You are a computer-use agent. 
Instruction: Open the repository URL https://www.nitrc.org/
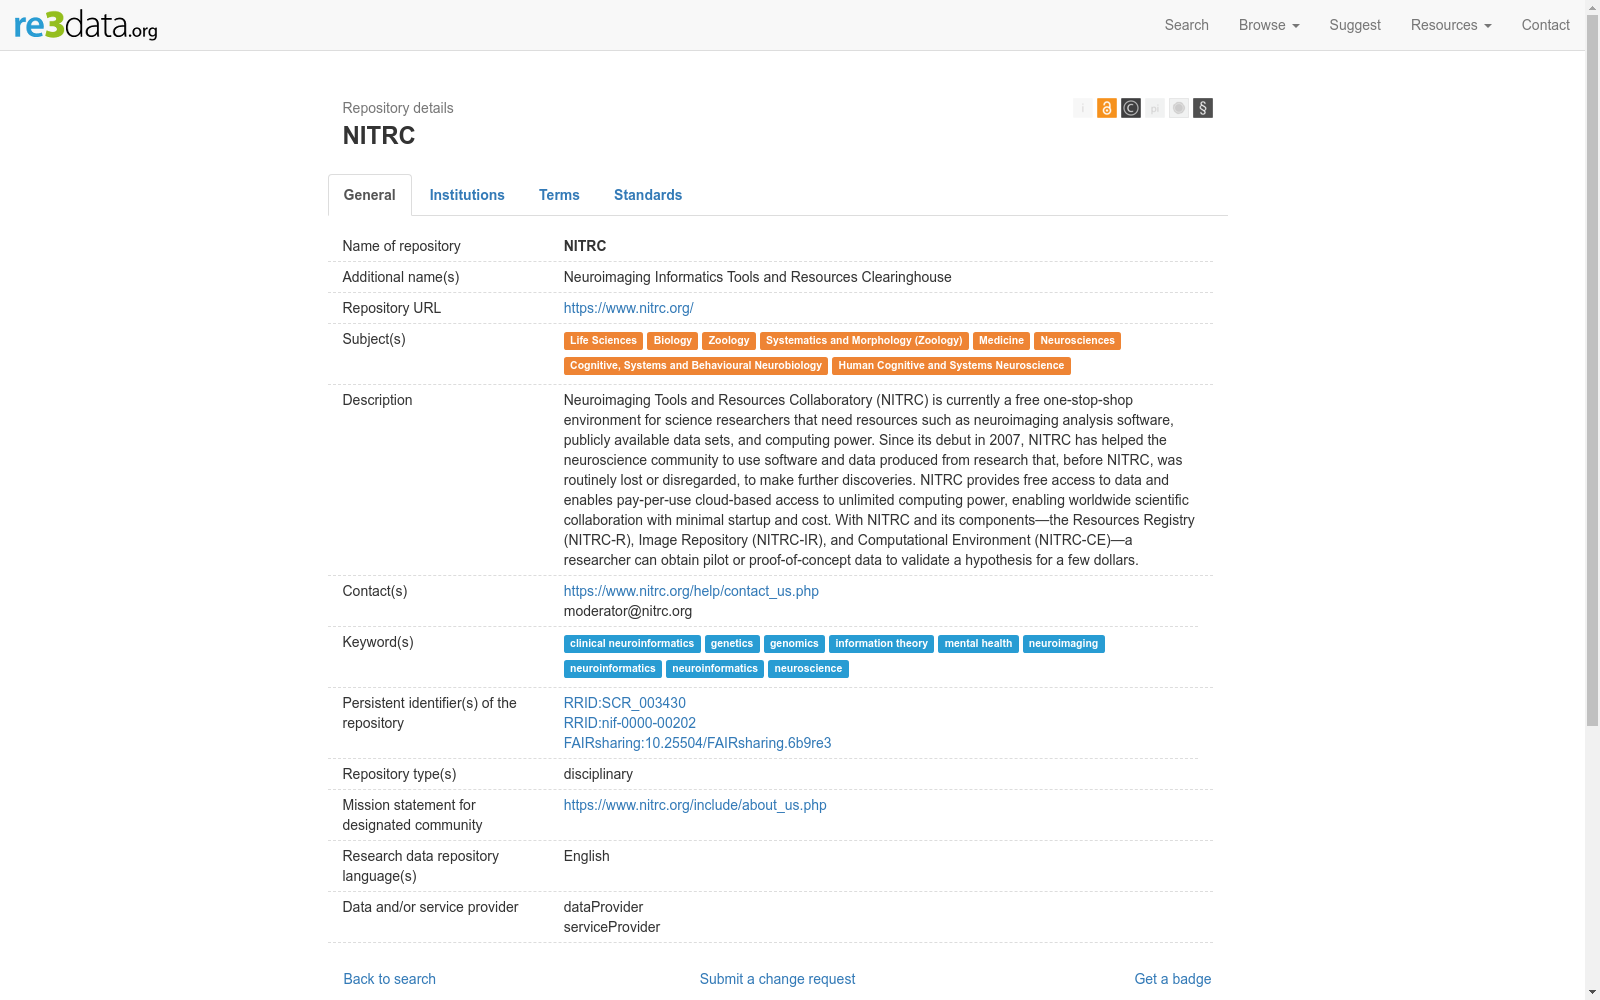coord(628,308)
